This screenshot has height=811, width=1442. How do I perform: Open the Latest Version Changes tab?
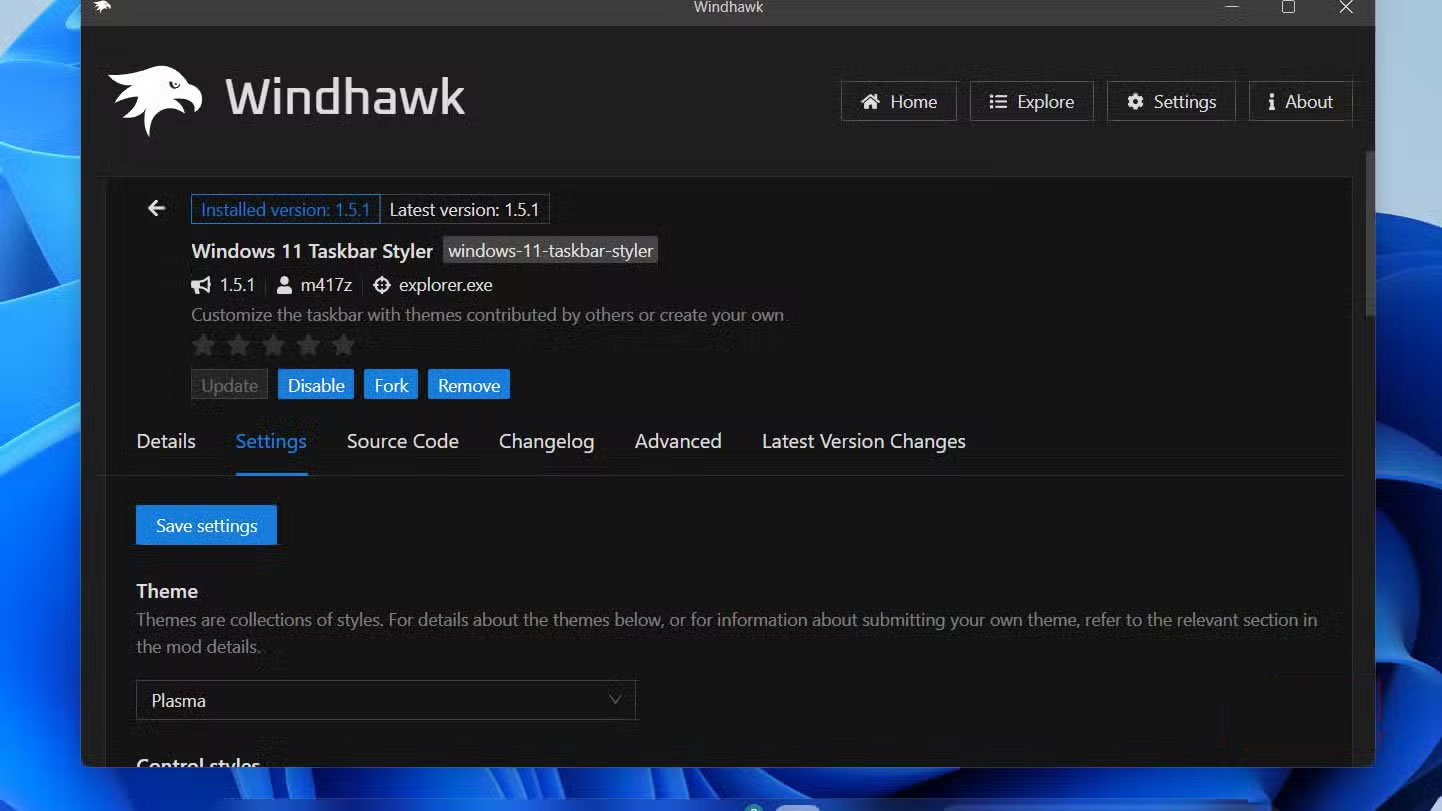(863, 441)
